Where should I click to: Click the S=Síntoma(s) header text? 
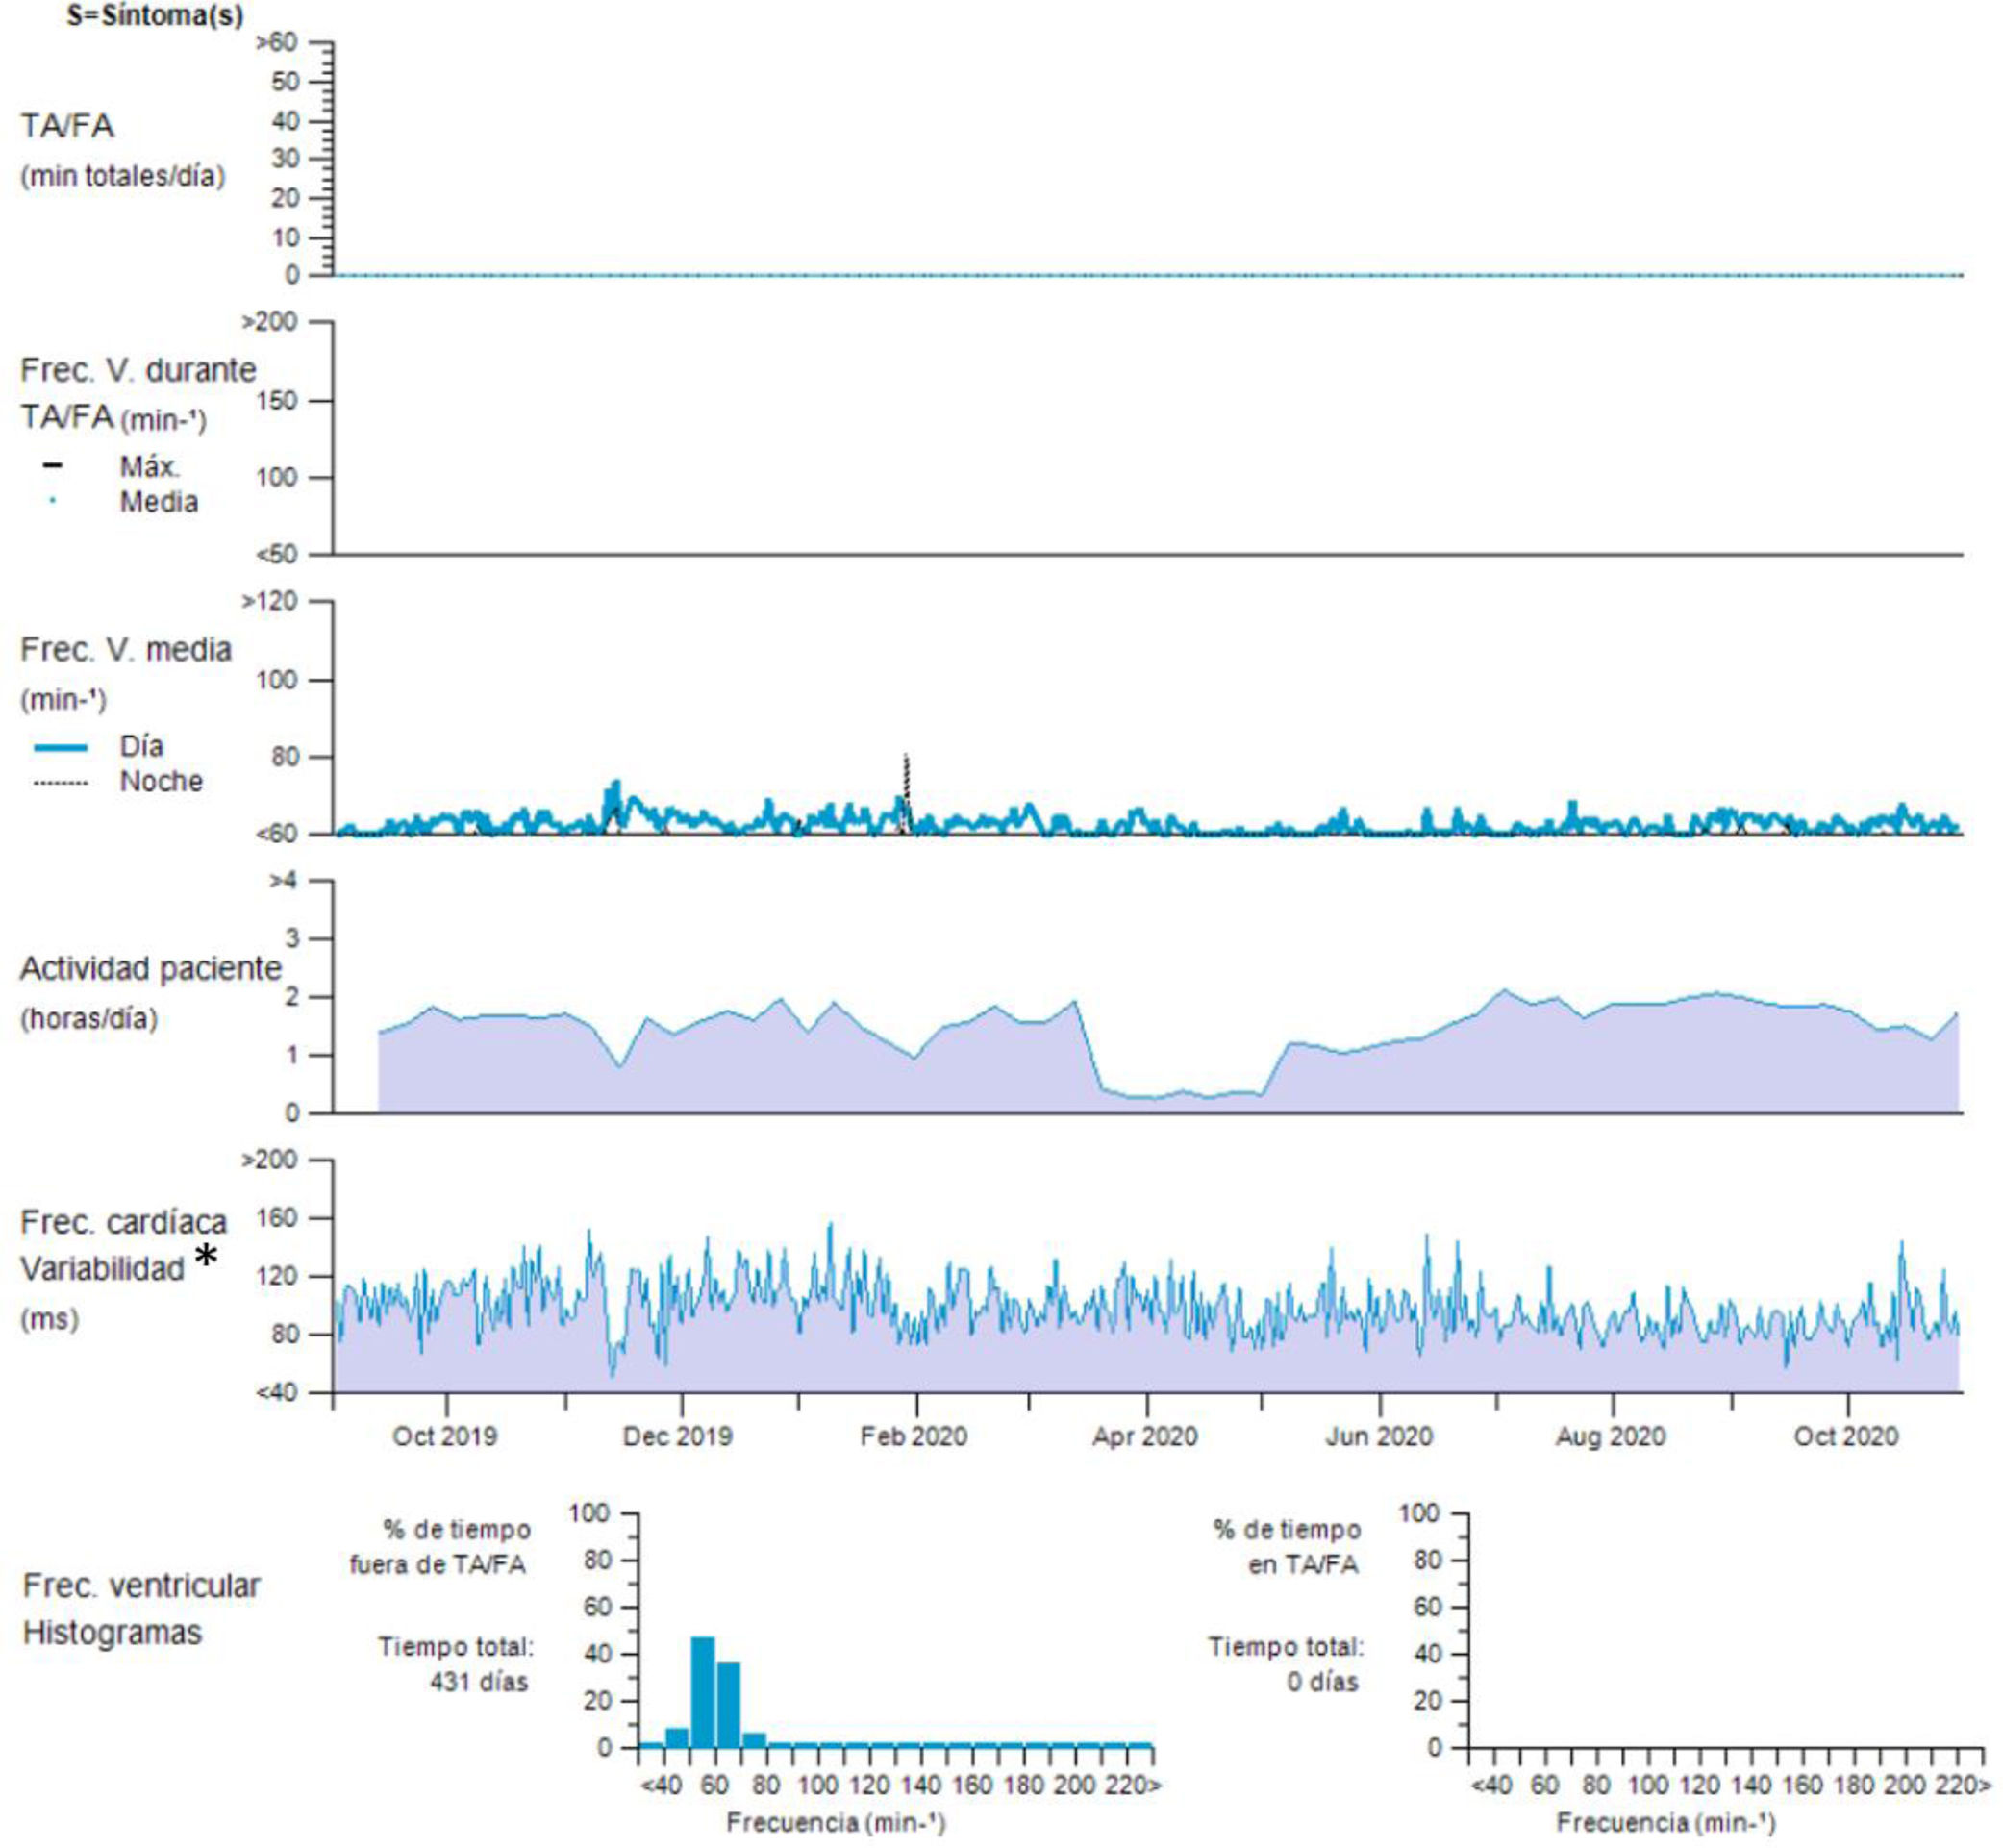tap(155, 16)
